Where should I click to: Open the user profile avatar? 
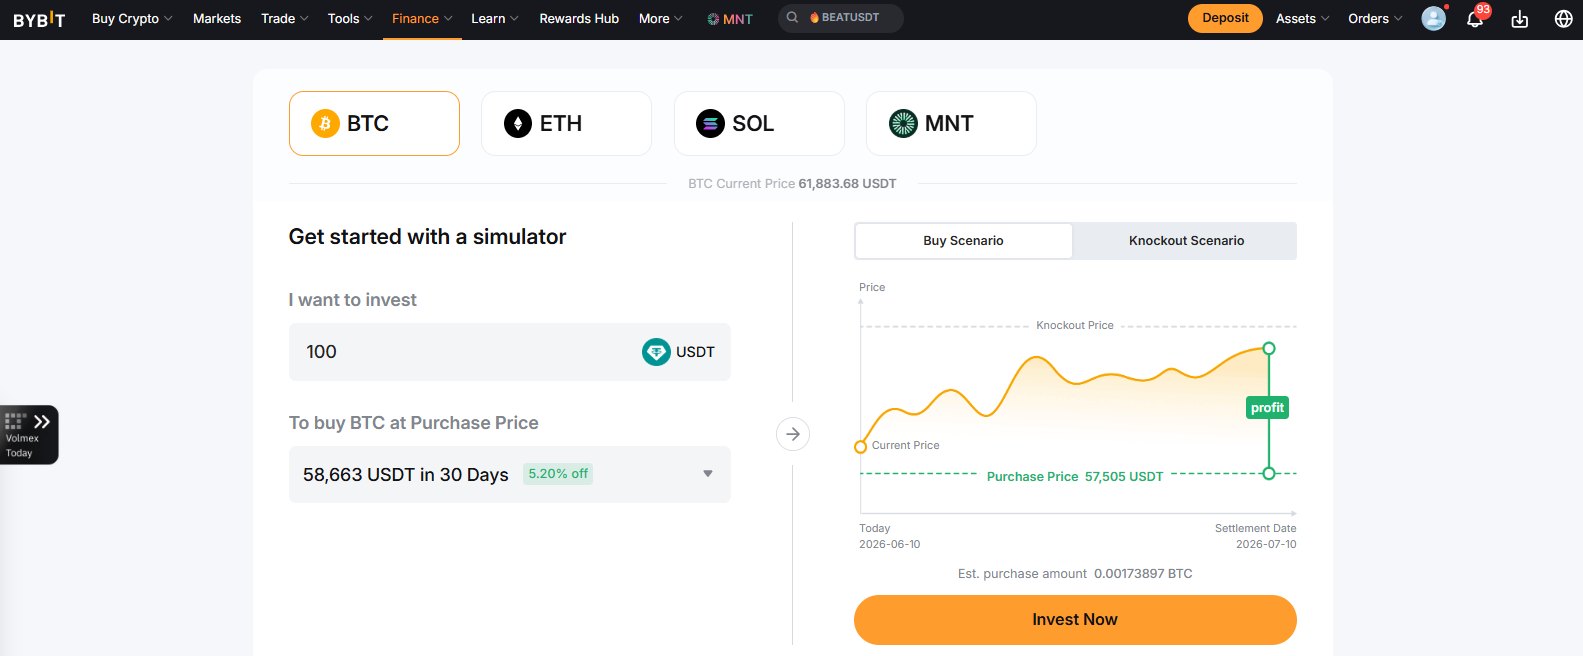click(x=1433, y=19)
